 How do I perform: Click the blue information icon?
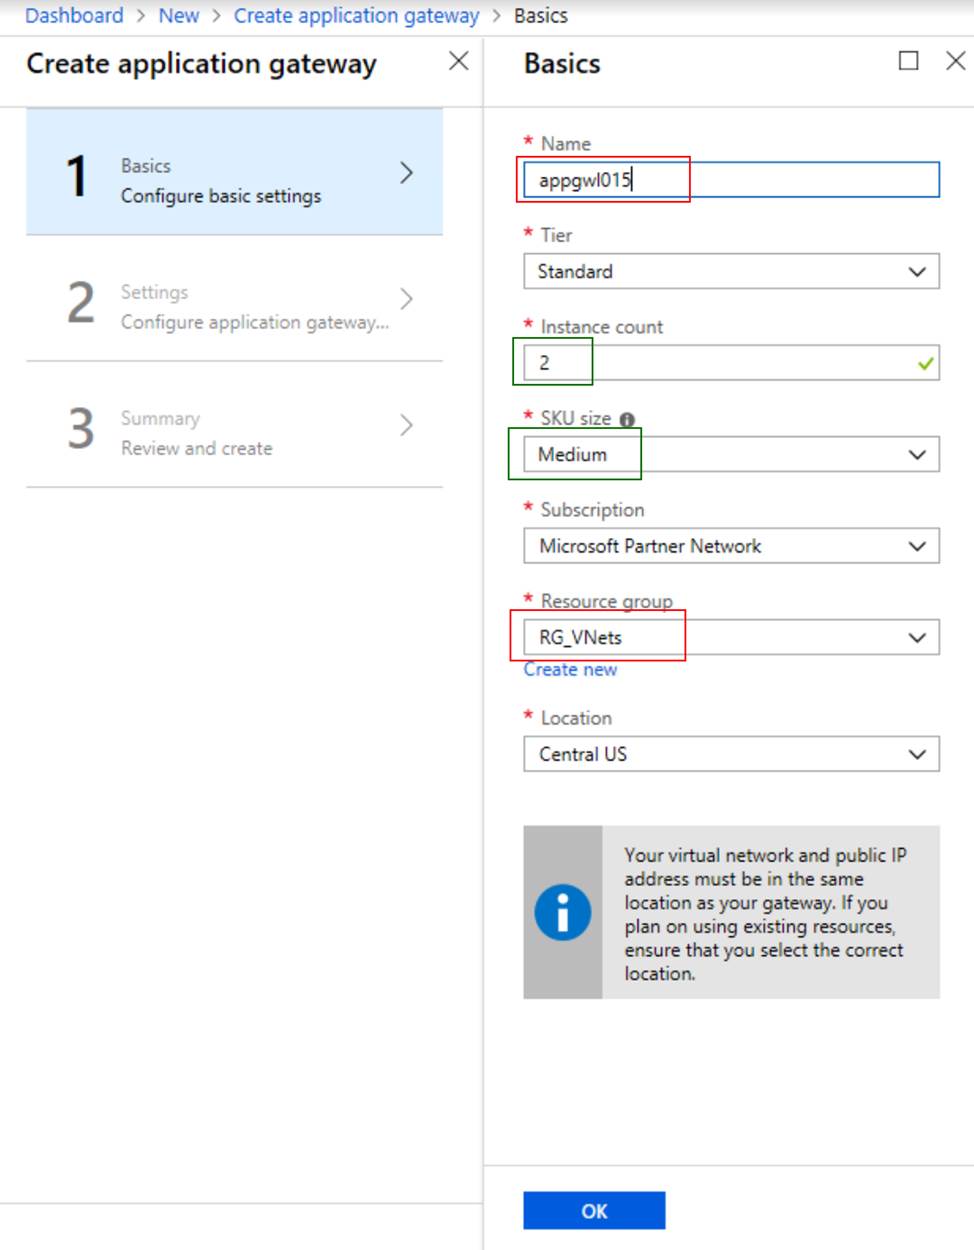562,912
